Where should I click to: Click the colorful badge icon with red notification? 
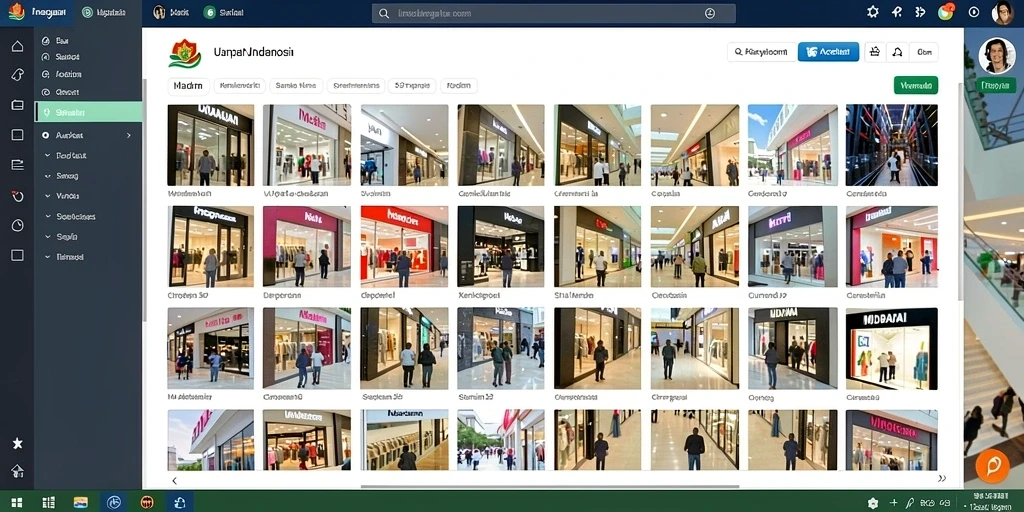[x=945, y=12]
